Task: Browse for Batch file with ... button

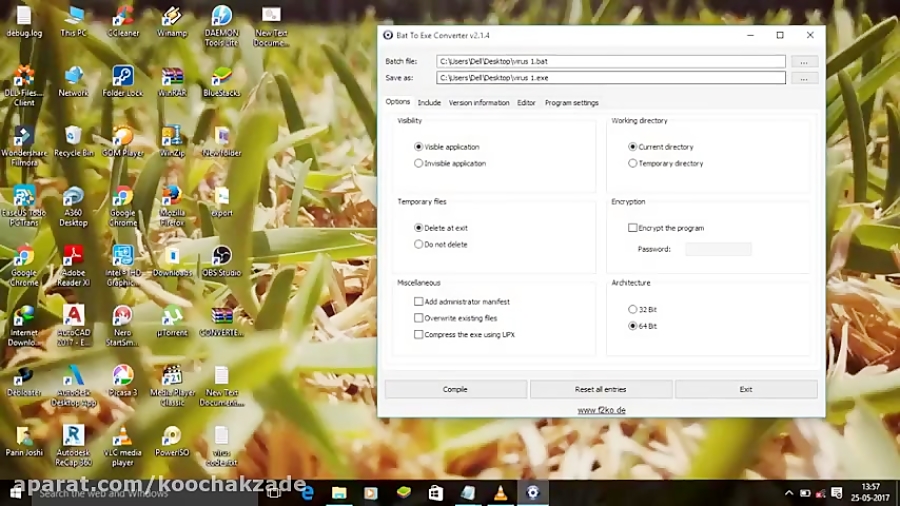Action: point(804,61)
